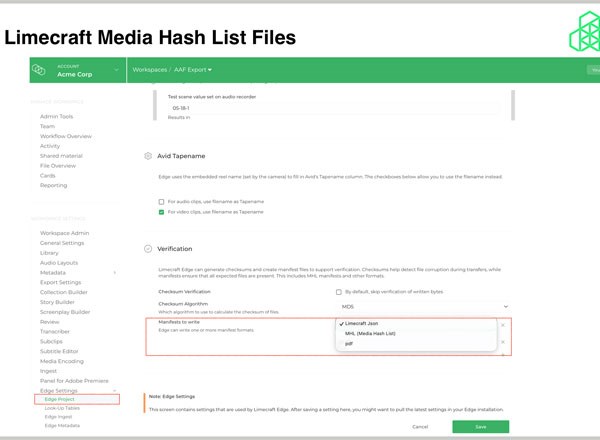Open Panel for Adobe Premiere settings
This screenshot has width=600, height=440.
74,381
